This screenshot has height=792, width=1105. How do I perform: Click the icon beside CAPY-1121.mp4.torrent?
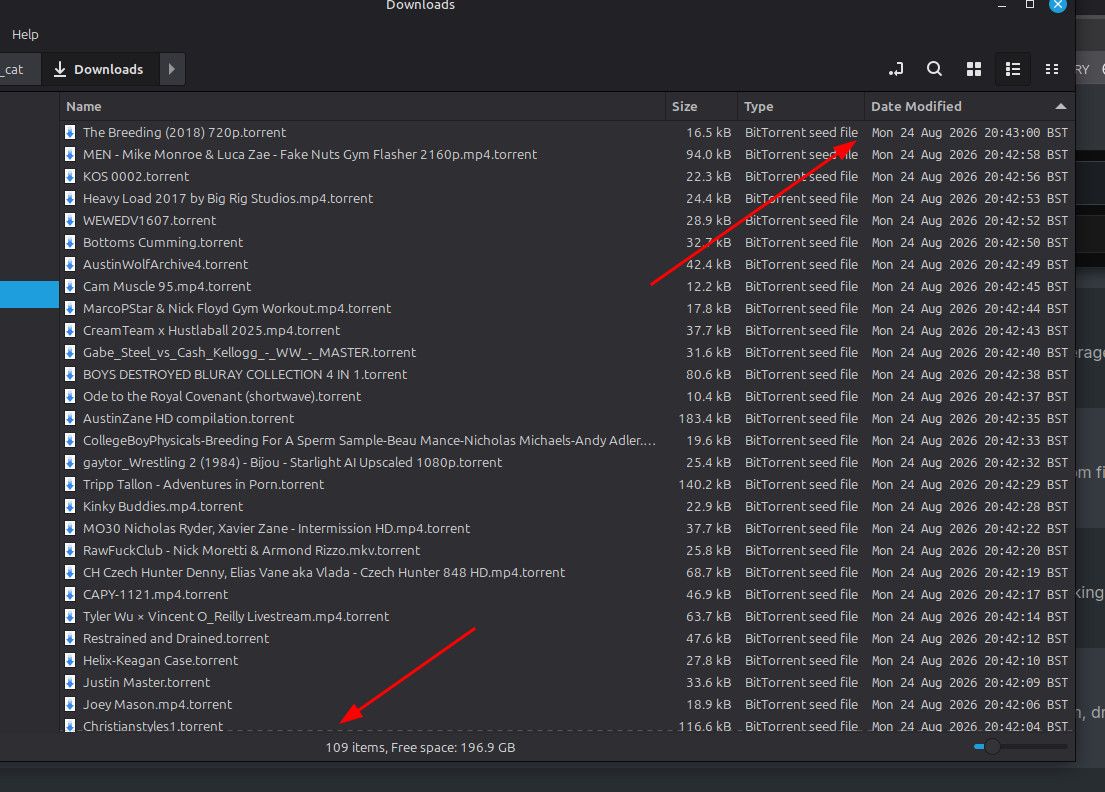pyautogui.click(x=70, y=594)
